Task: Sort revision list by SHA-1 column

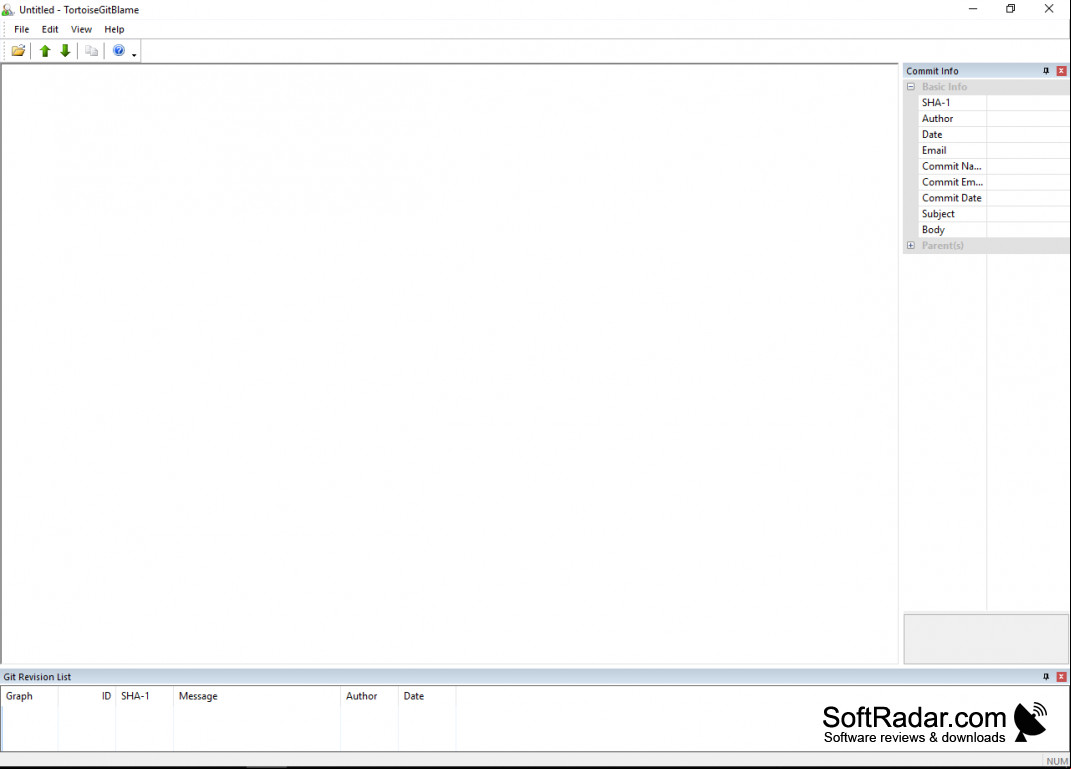Action: coord(144,696)
